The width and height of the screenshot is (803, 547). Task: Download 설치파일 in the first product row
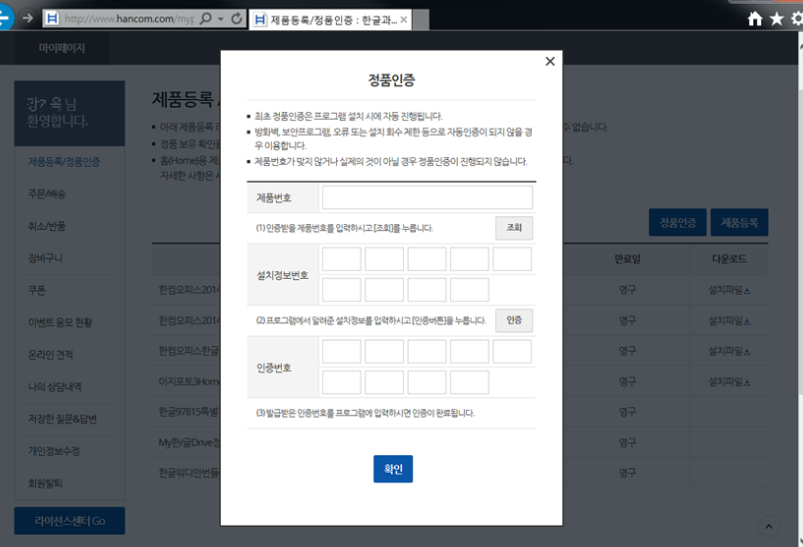pyautogui.click(x=729, y=290)
